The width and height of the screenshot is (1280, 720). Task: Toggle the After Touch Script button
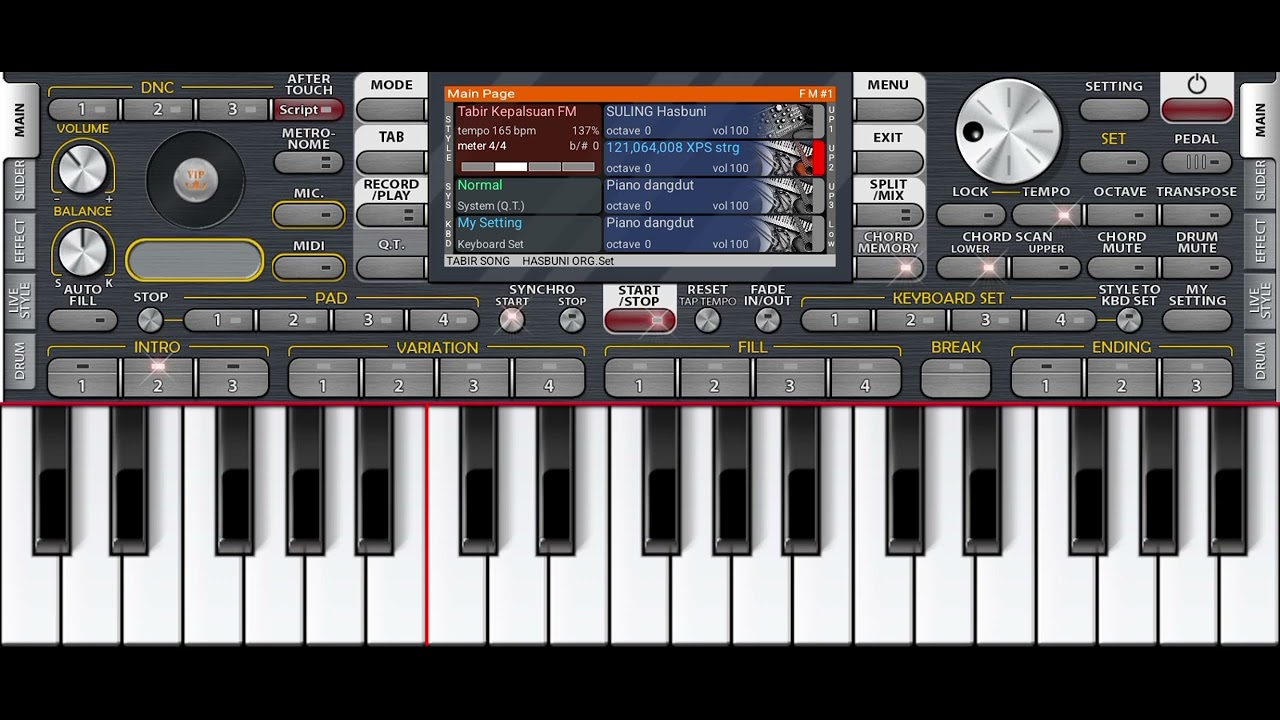pos(309,110)
